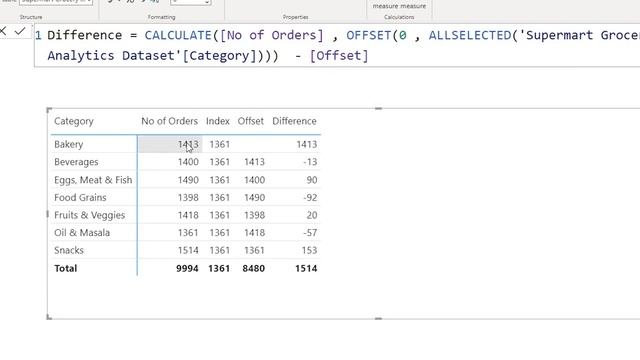
Task: Click the 1418 Offset value in Oil & Masala row
Action: [254, 233]
